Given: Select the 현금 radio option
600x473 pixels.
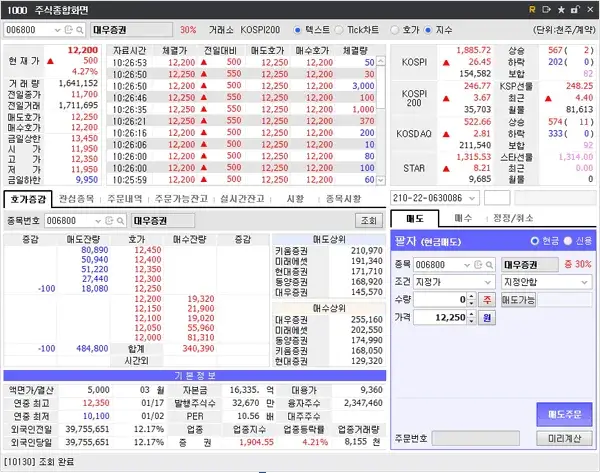Looking at the screenshot, I should 535,241.
